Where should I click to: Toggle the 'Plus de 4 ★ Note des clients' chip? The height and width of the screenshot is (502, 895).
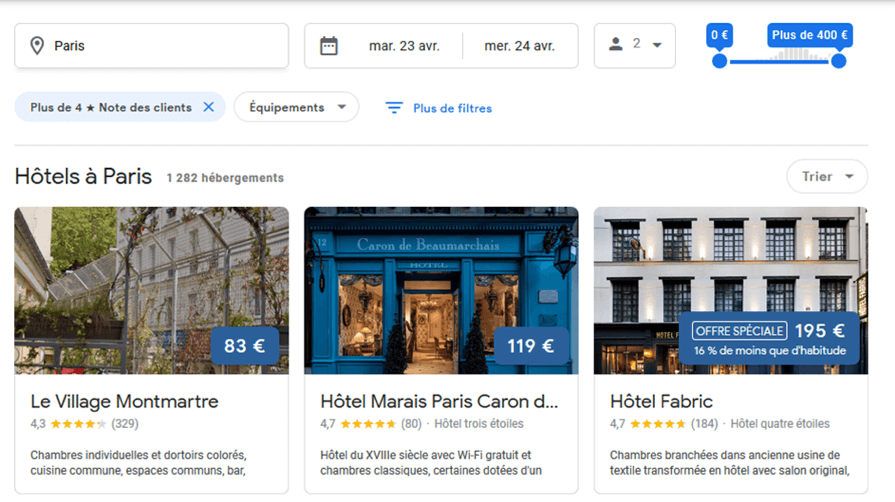pos(110,107)
